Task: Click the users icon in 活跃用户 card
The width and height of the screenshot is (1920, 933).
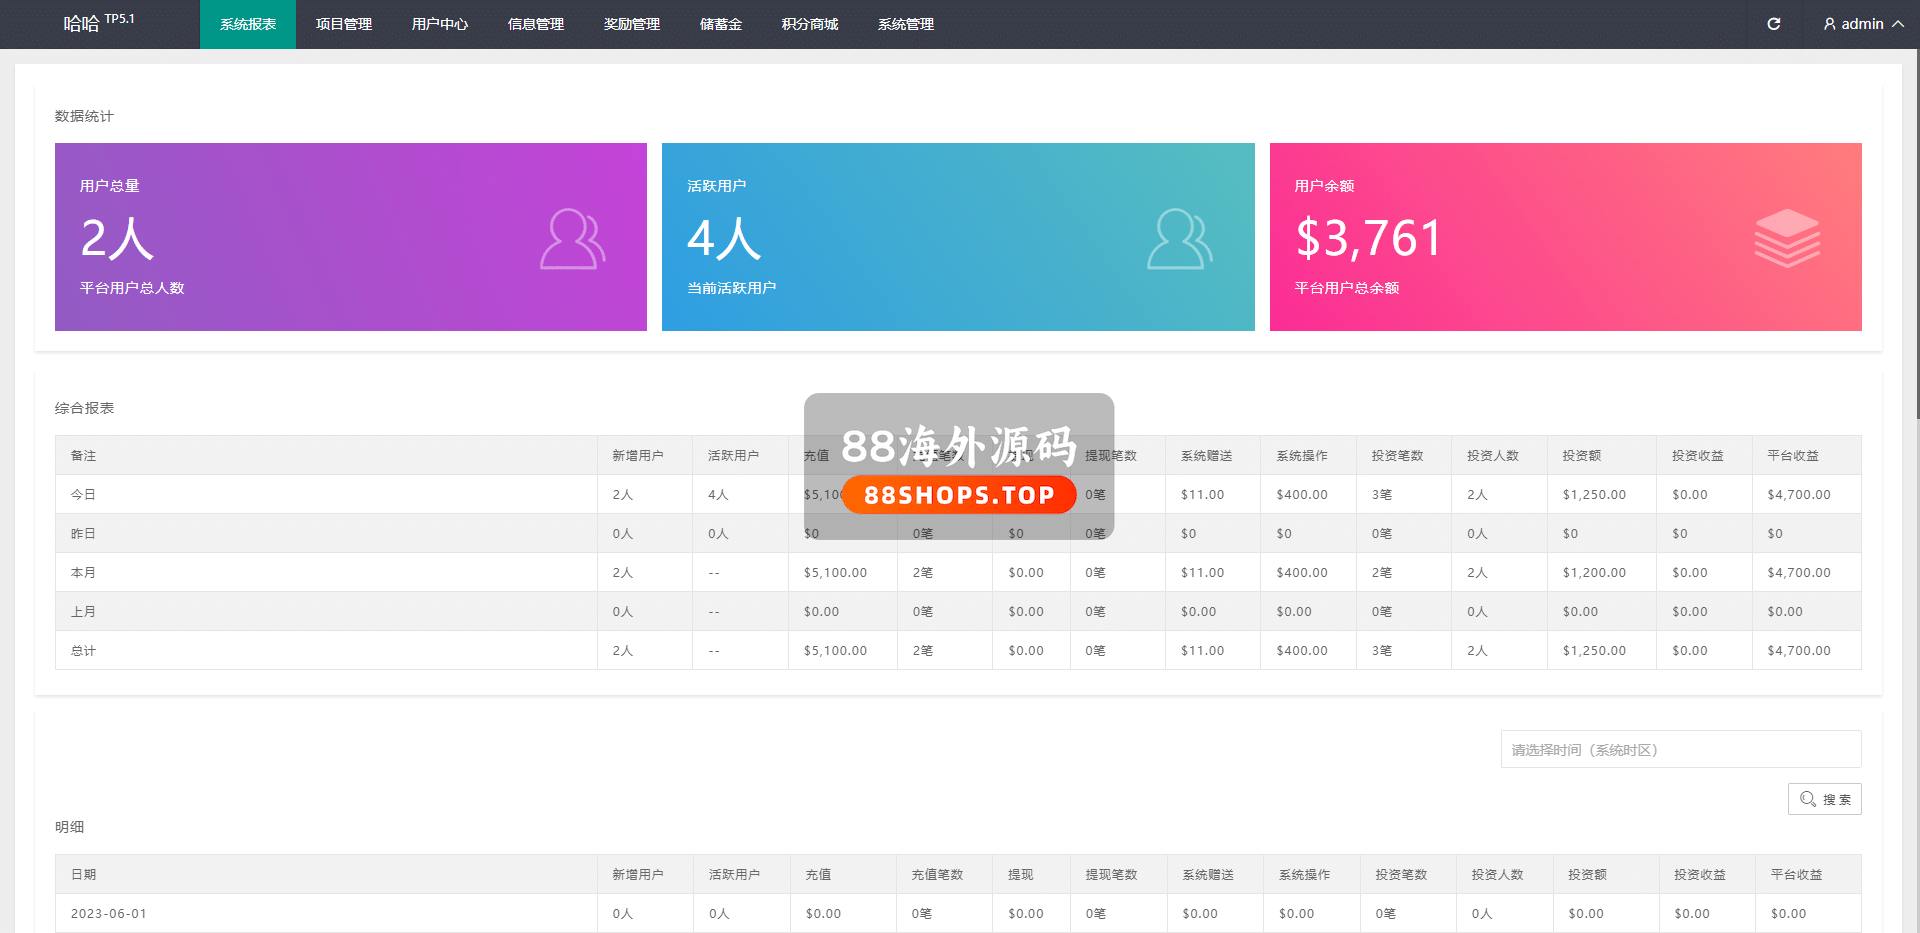Action: [1179, 239]
